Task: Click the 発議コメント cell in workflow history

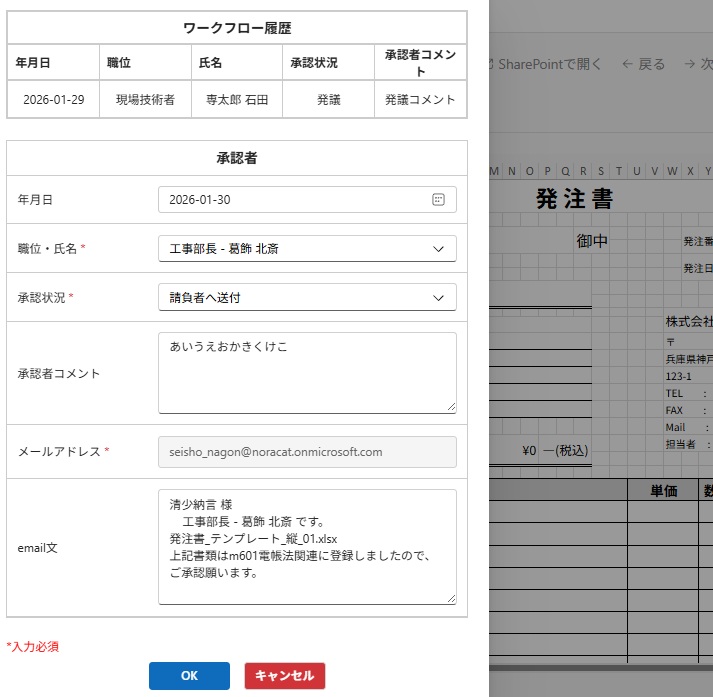Action: [x=420, y=100]
